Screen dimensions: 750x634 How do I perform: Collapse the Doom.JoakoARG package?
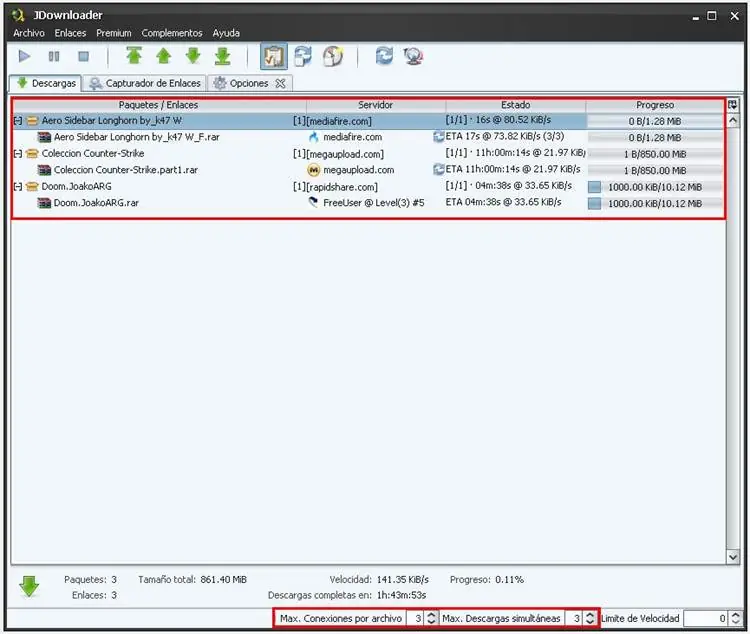pos(18,187)
